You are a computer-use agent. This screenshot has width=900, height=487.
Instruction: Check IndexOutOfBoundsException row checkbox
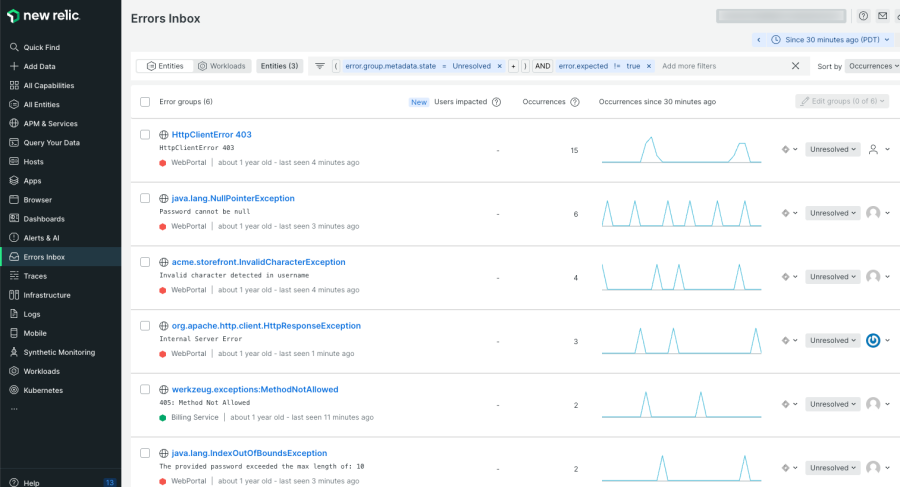(x=145, y=453)
